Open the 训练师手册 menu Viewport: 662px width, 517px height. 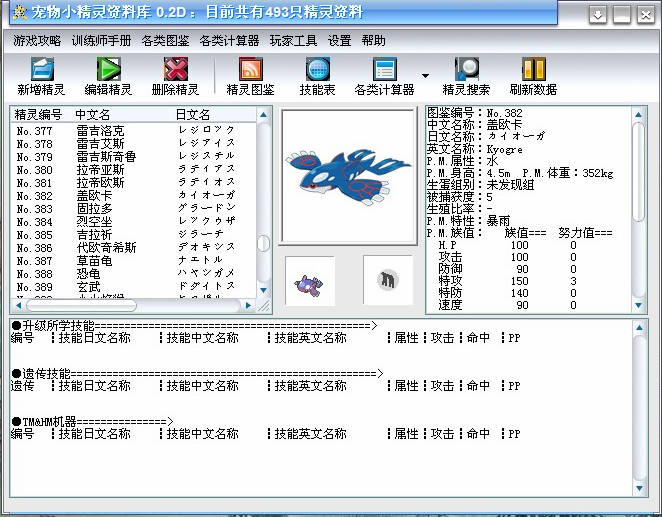click(x=101, y=41)
